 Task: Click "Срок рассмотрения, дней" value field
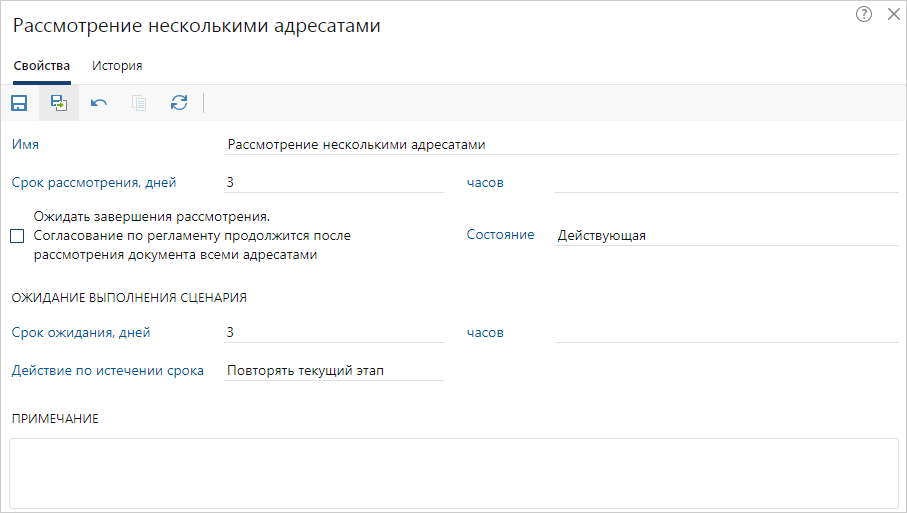334,182
